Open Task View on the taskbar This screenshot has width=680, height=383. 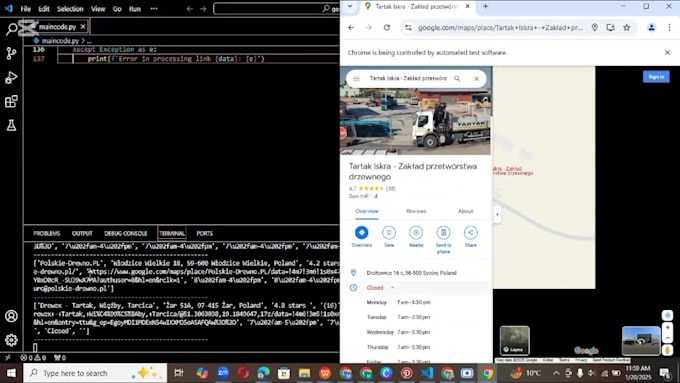pyautogui.click(x=178, y=373)
